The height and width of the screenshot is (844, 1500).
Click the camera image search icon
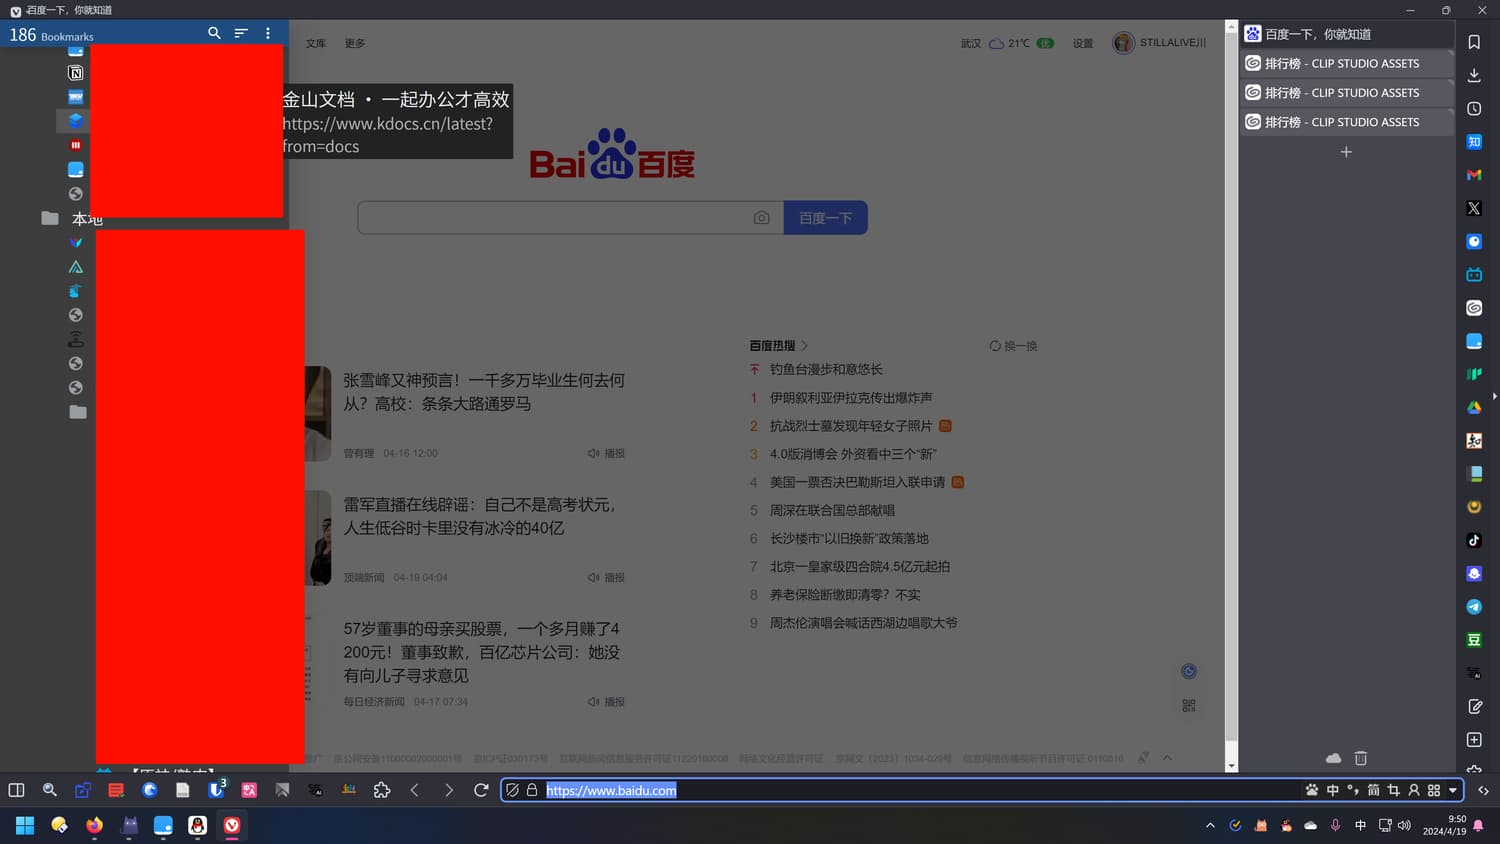click(x=762, y=218)
